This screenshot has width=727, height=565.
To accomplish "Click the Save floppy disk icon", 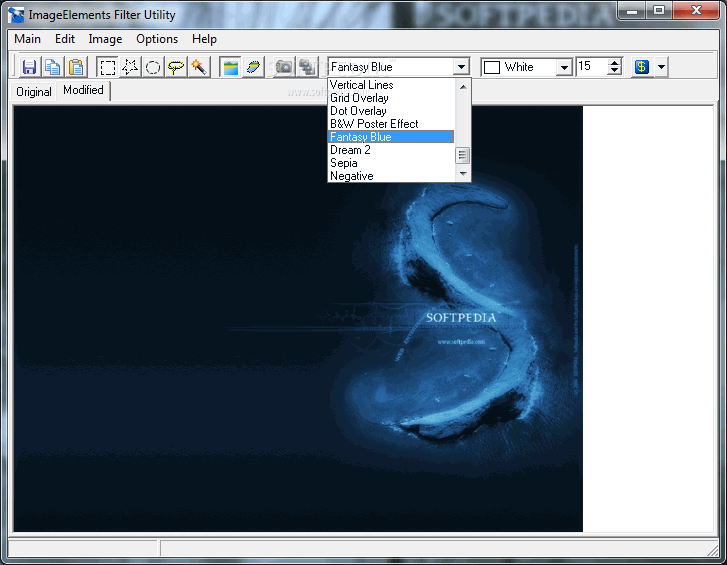I will tap(29, 67).
